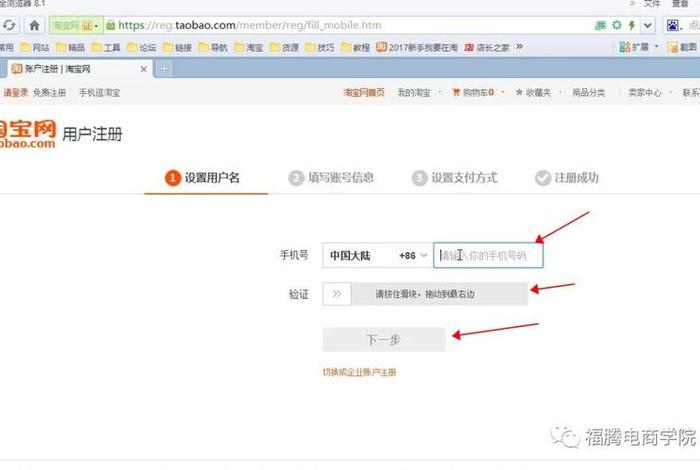Open the 购物车 shopping cart

tap(473, 93)
